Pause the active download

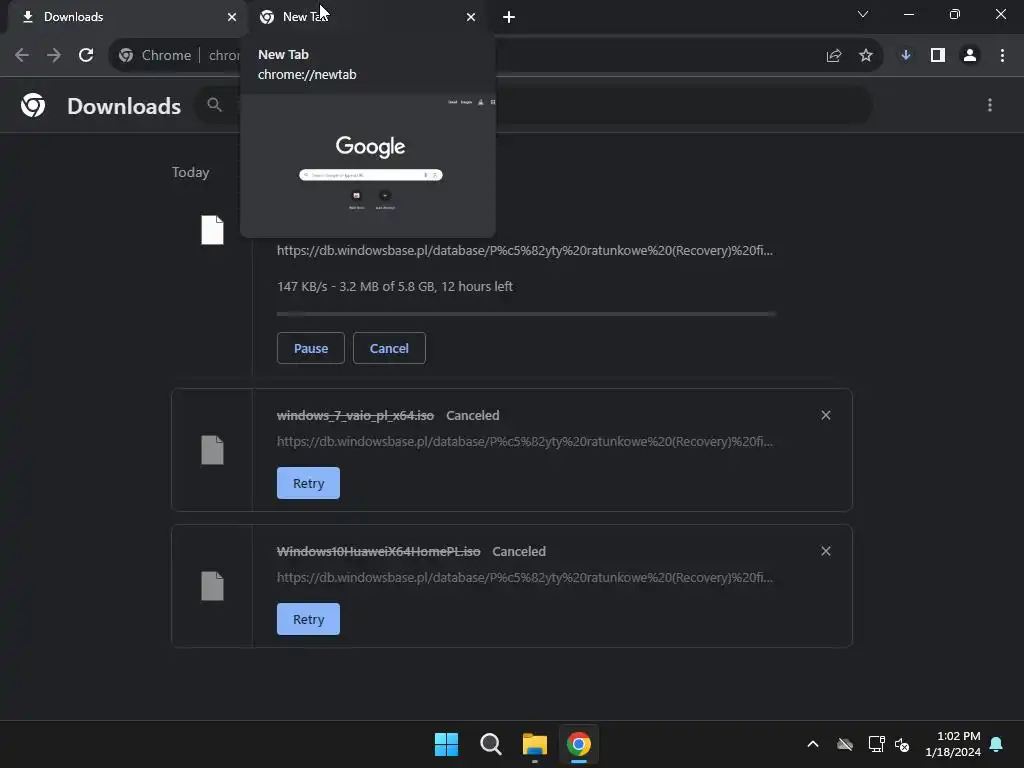point(311,348)
